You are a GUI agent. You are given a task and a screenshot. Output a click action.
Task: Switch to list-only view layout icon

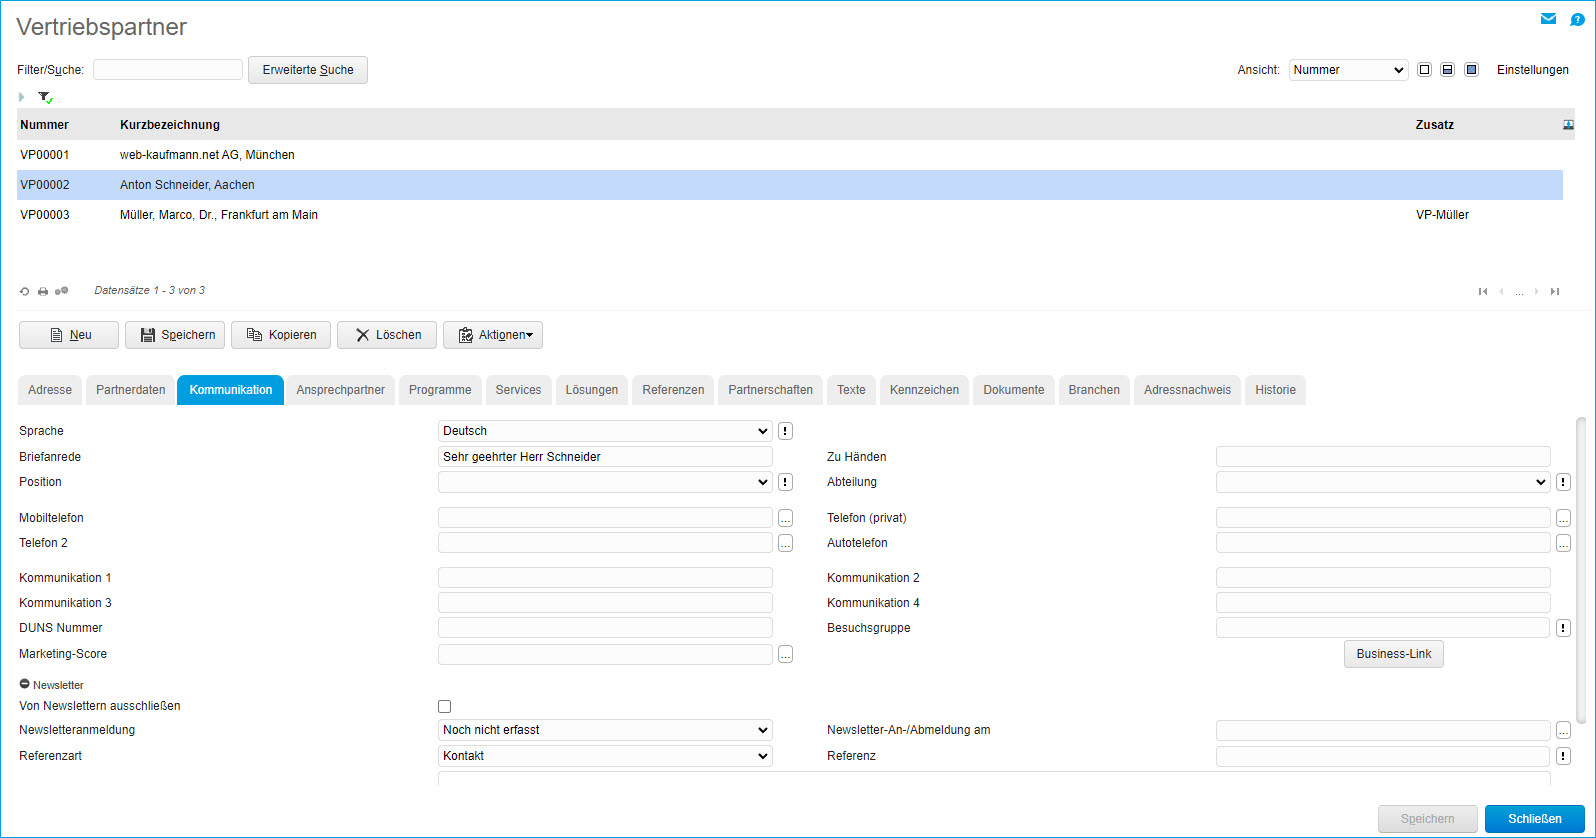coord(1424,70)
